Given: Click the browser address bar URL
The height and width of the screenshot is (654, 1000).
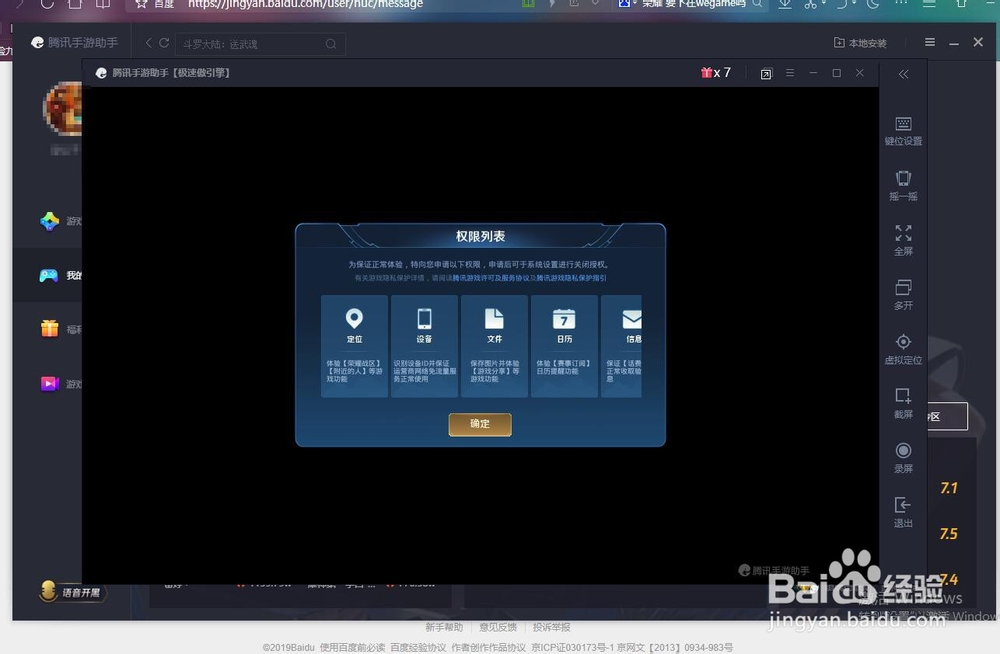Looking at the screenshot, I should (x=305, y=4).
